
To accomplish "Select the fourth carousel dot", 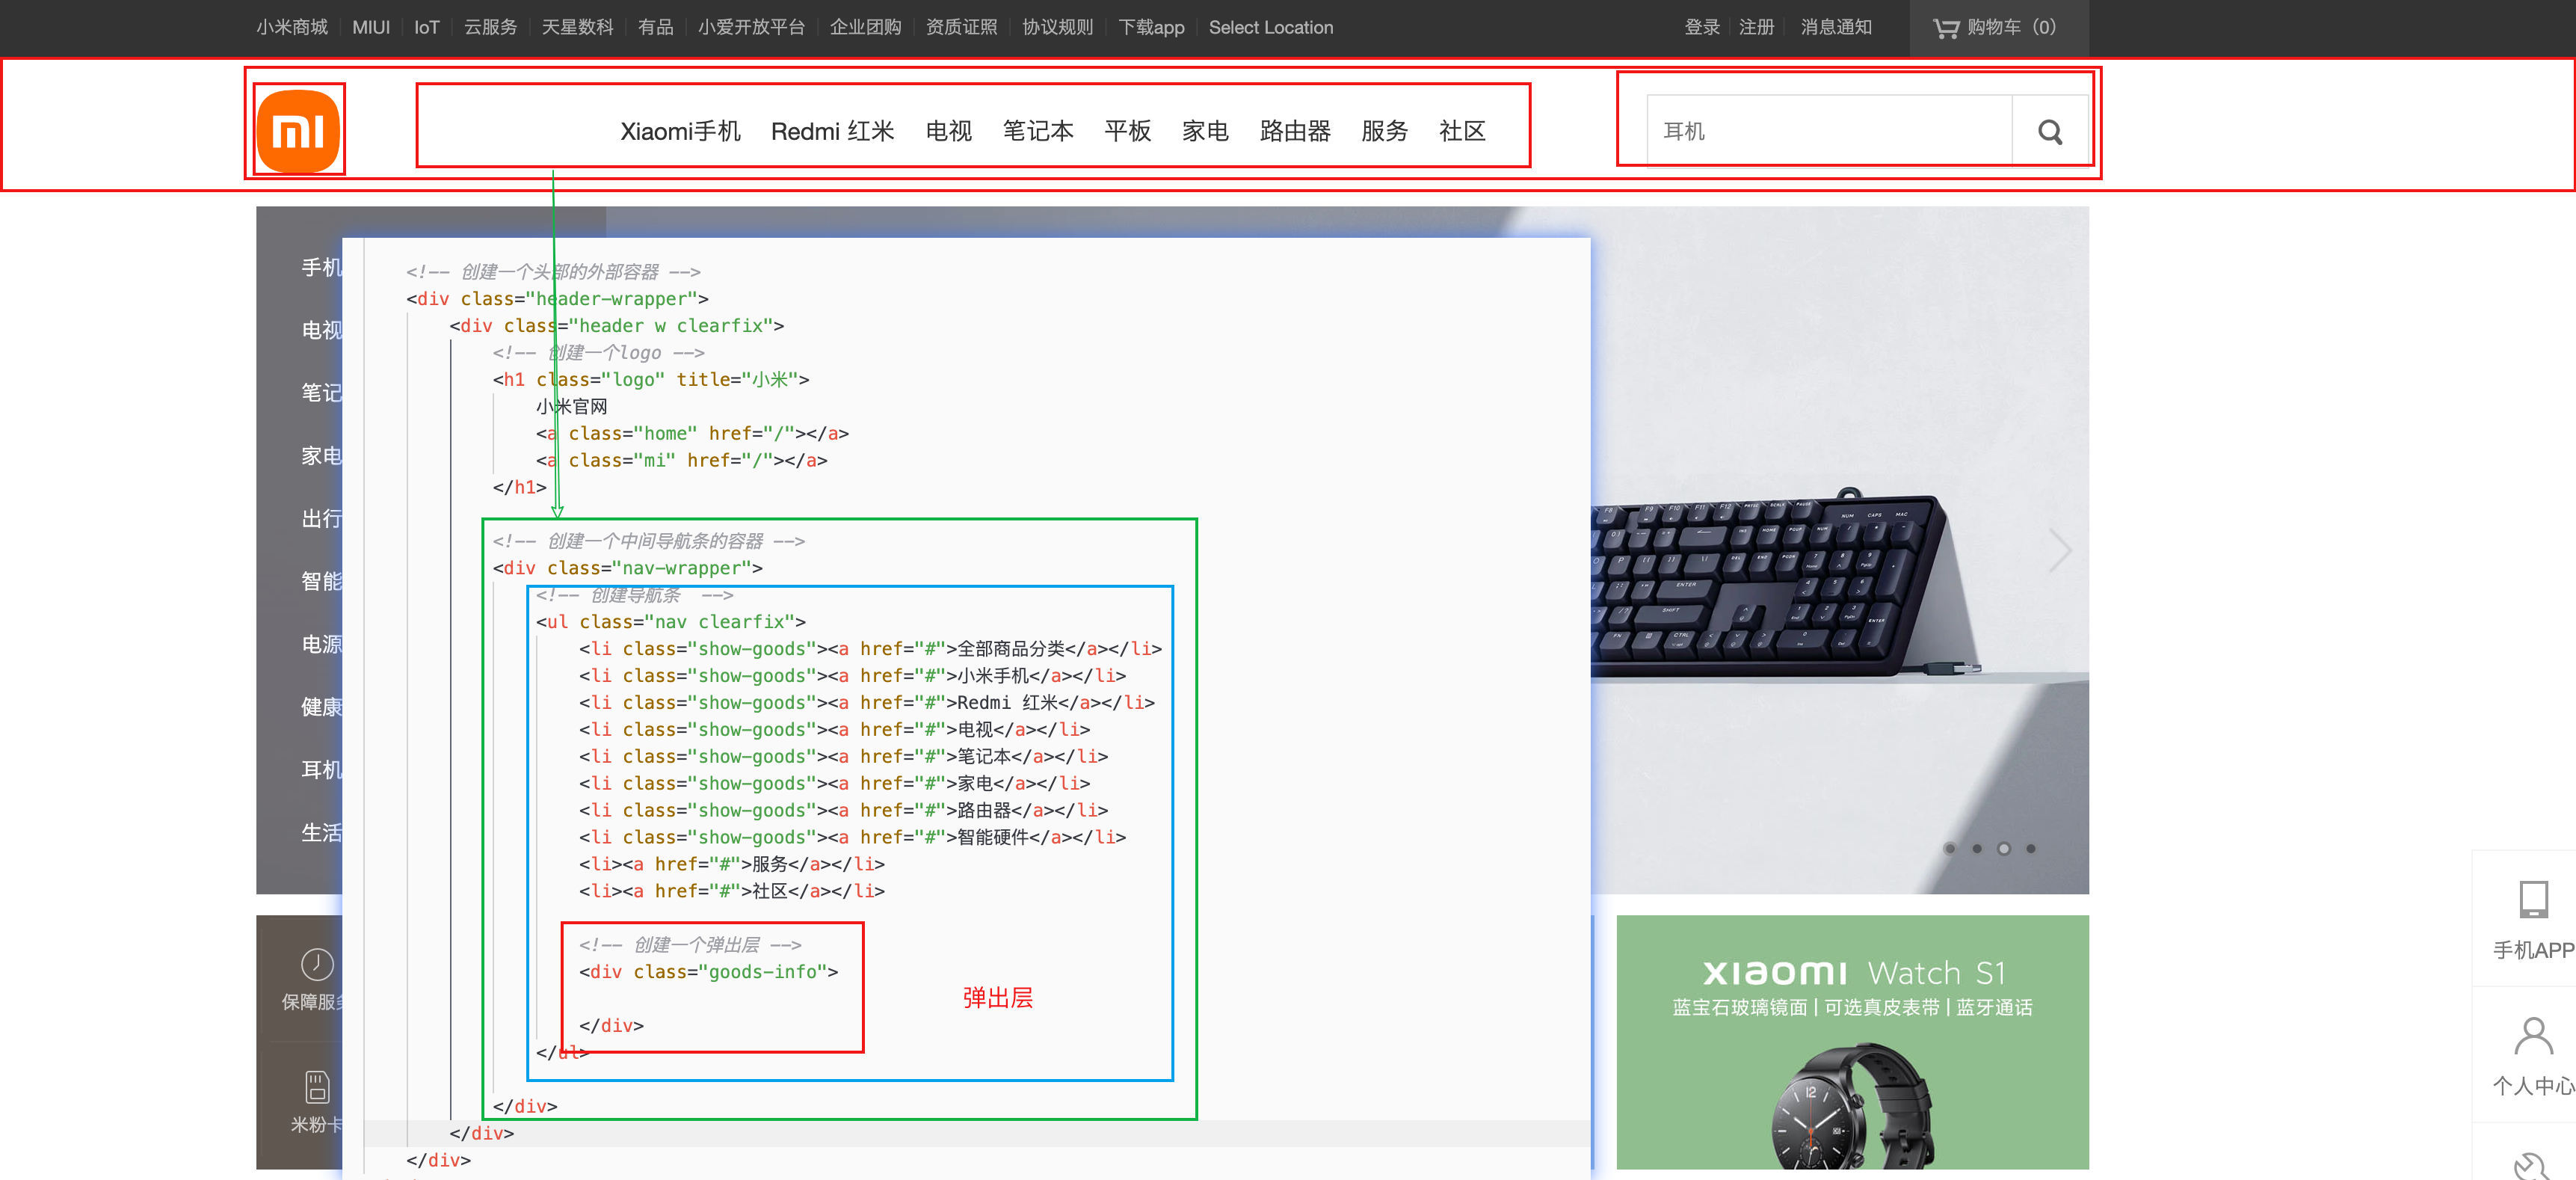I will 2030,848.
